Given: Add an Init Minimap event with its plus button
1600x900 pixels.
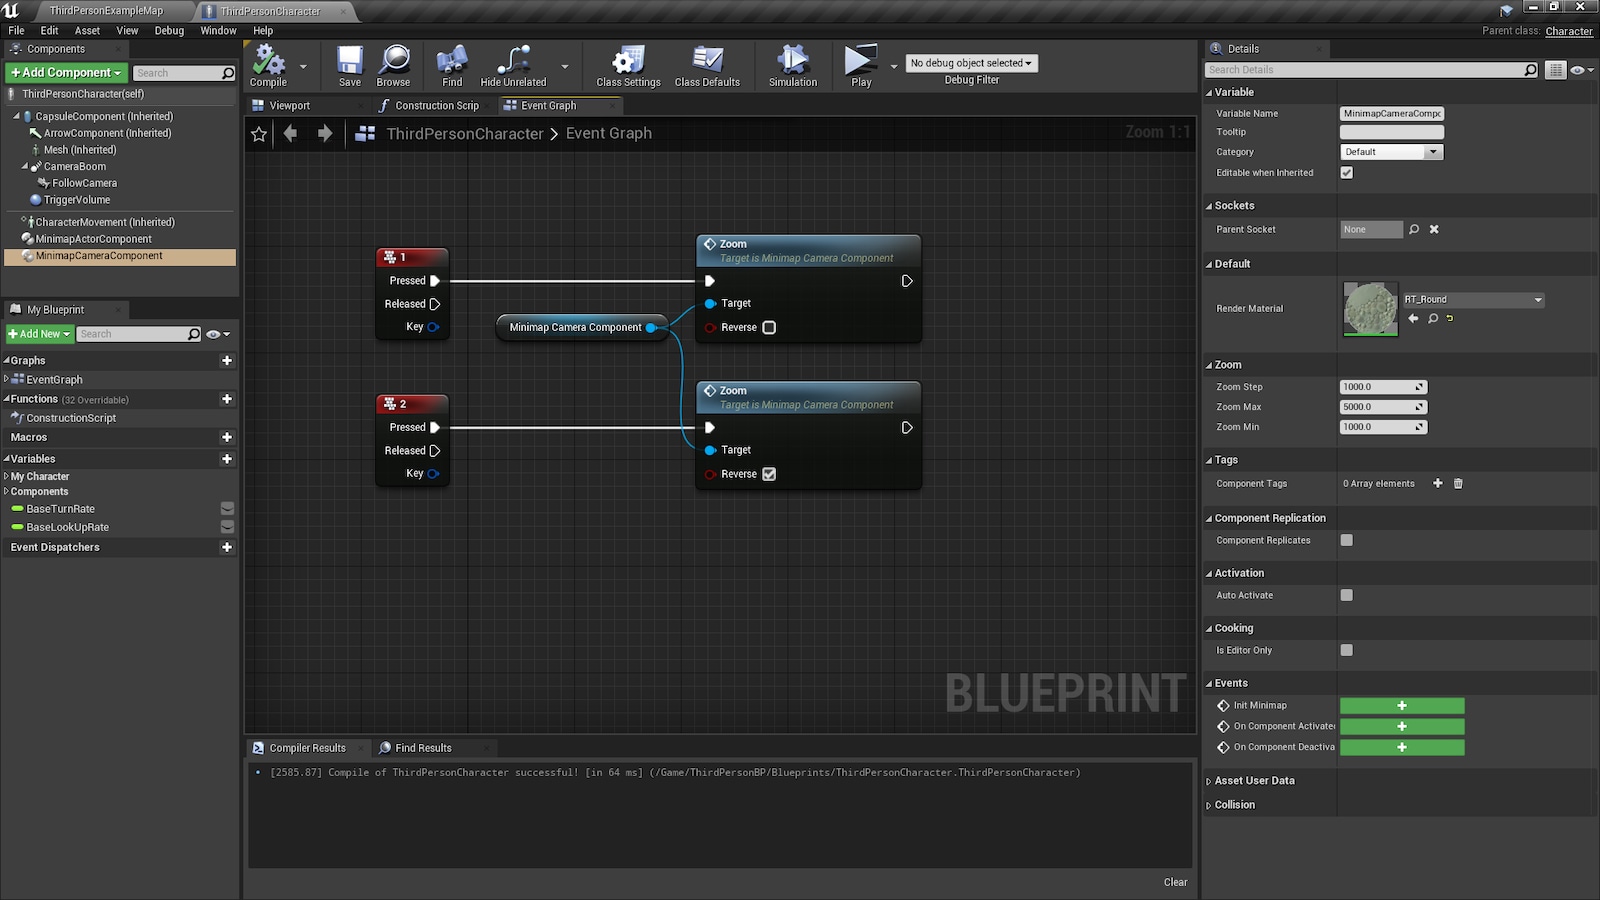Looking at the screenshot, I should coord(1402,705).
